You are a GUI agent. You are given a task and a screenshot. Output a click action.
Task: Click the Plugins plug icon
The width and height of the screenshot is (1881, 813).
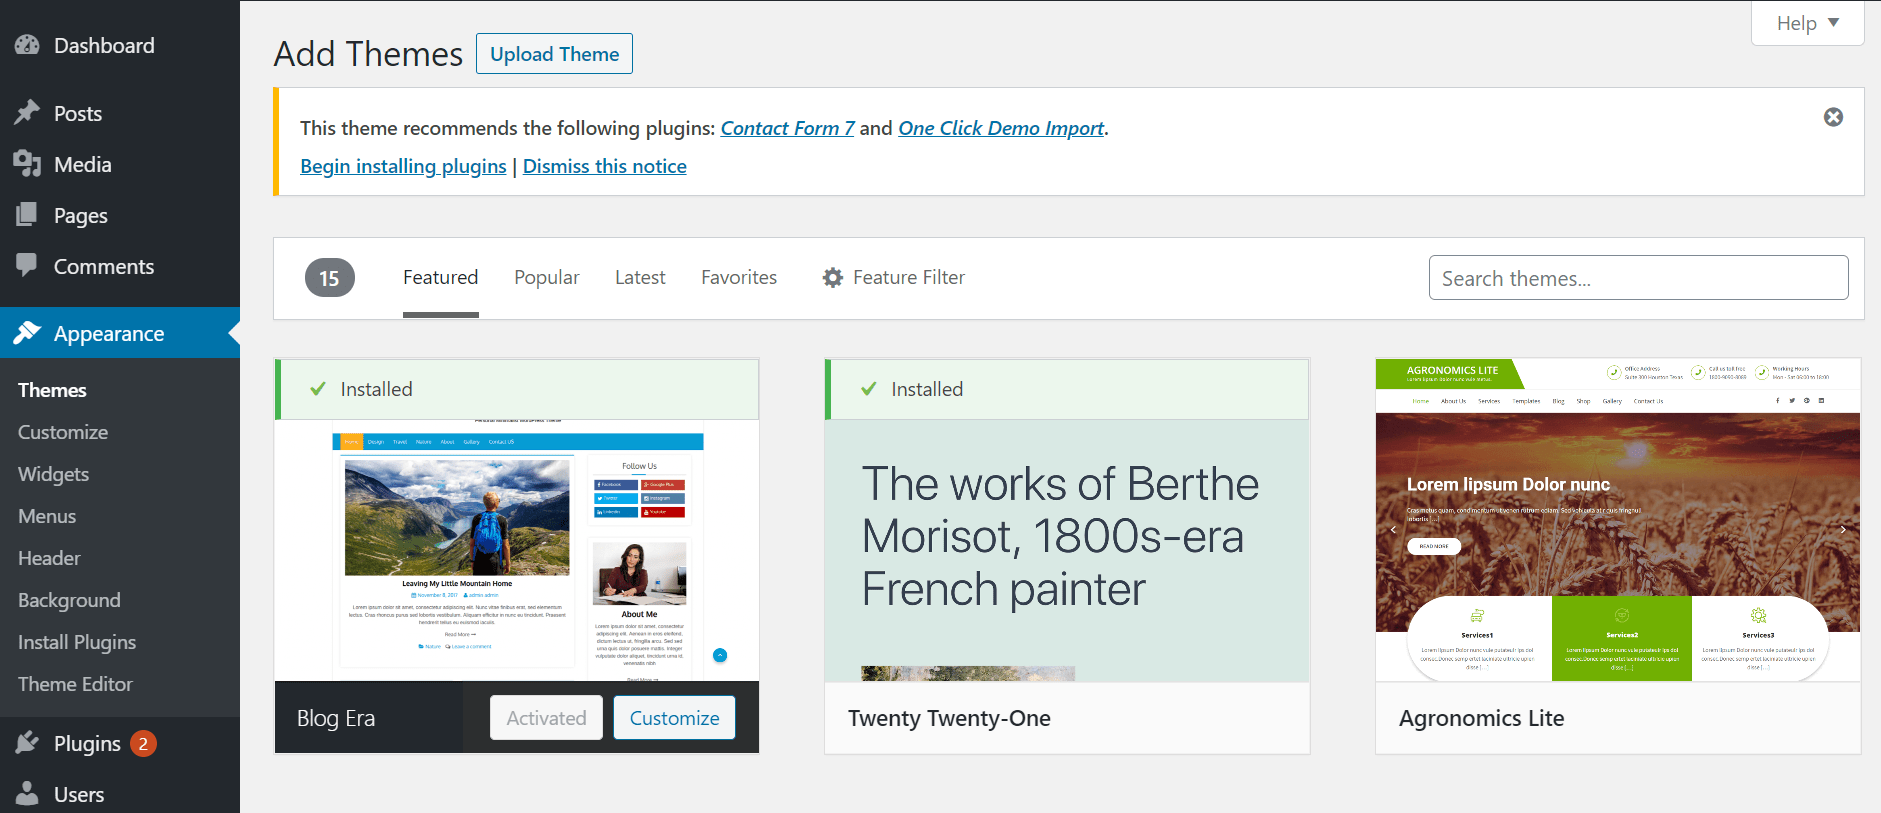click(x=27, y=743)
